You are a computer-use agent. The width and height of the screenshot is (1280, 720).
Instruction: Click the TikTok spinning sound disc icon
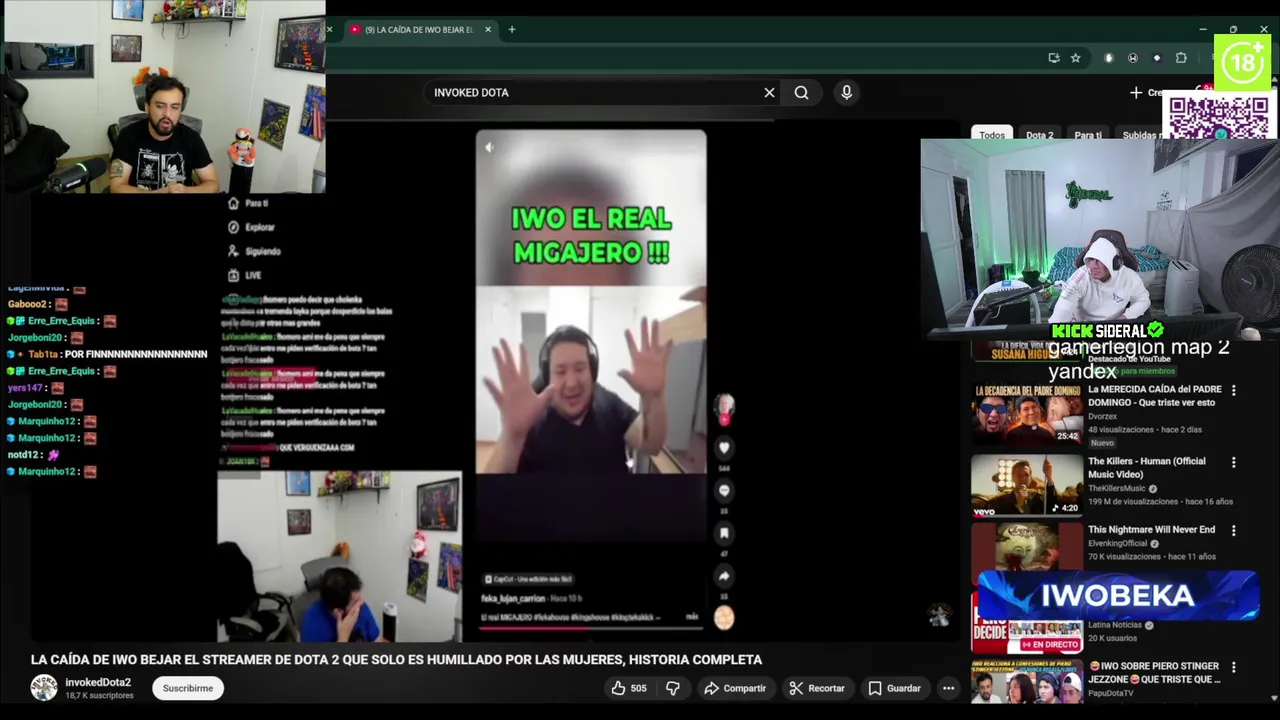pos(724,618)
